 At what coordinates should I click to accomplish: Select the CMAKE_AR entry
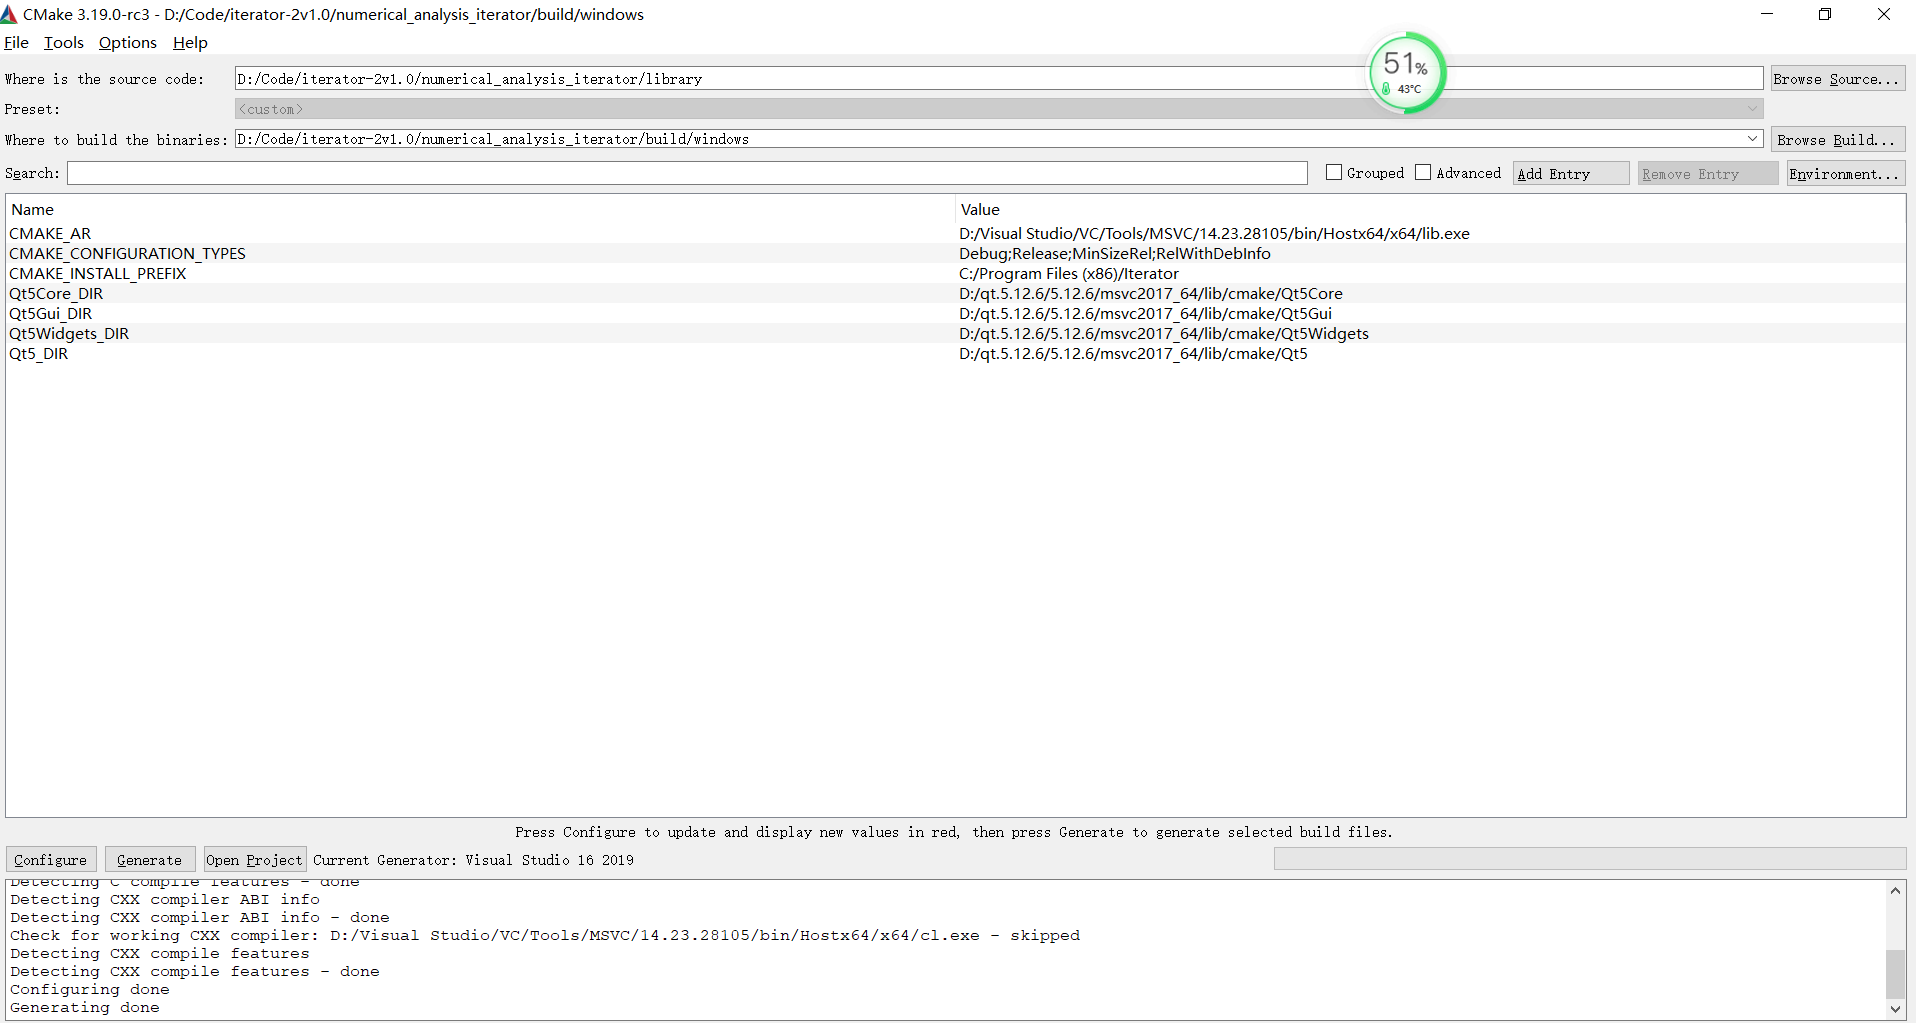pos(50,233)
